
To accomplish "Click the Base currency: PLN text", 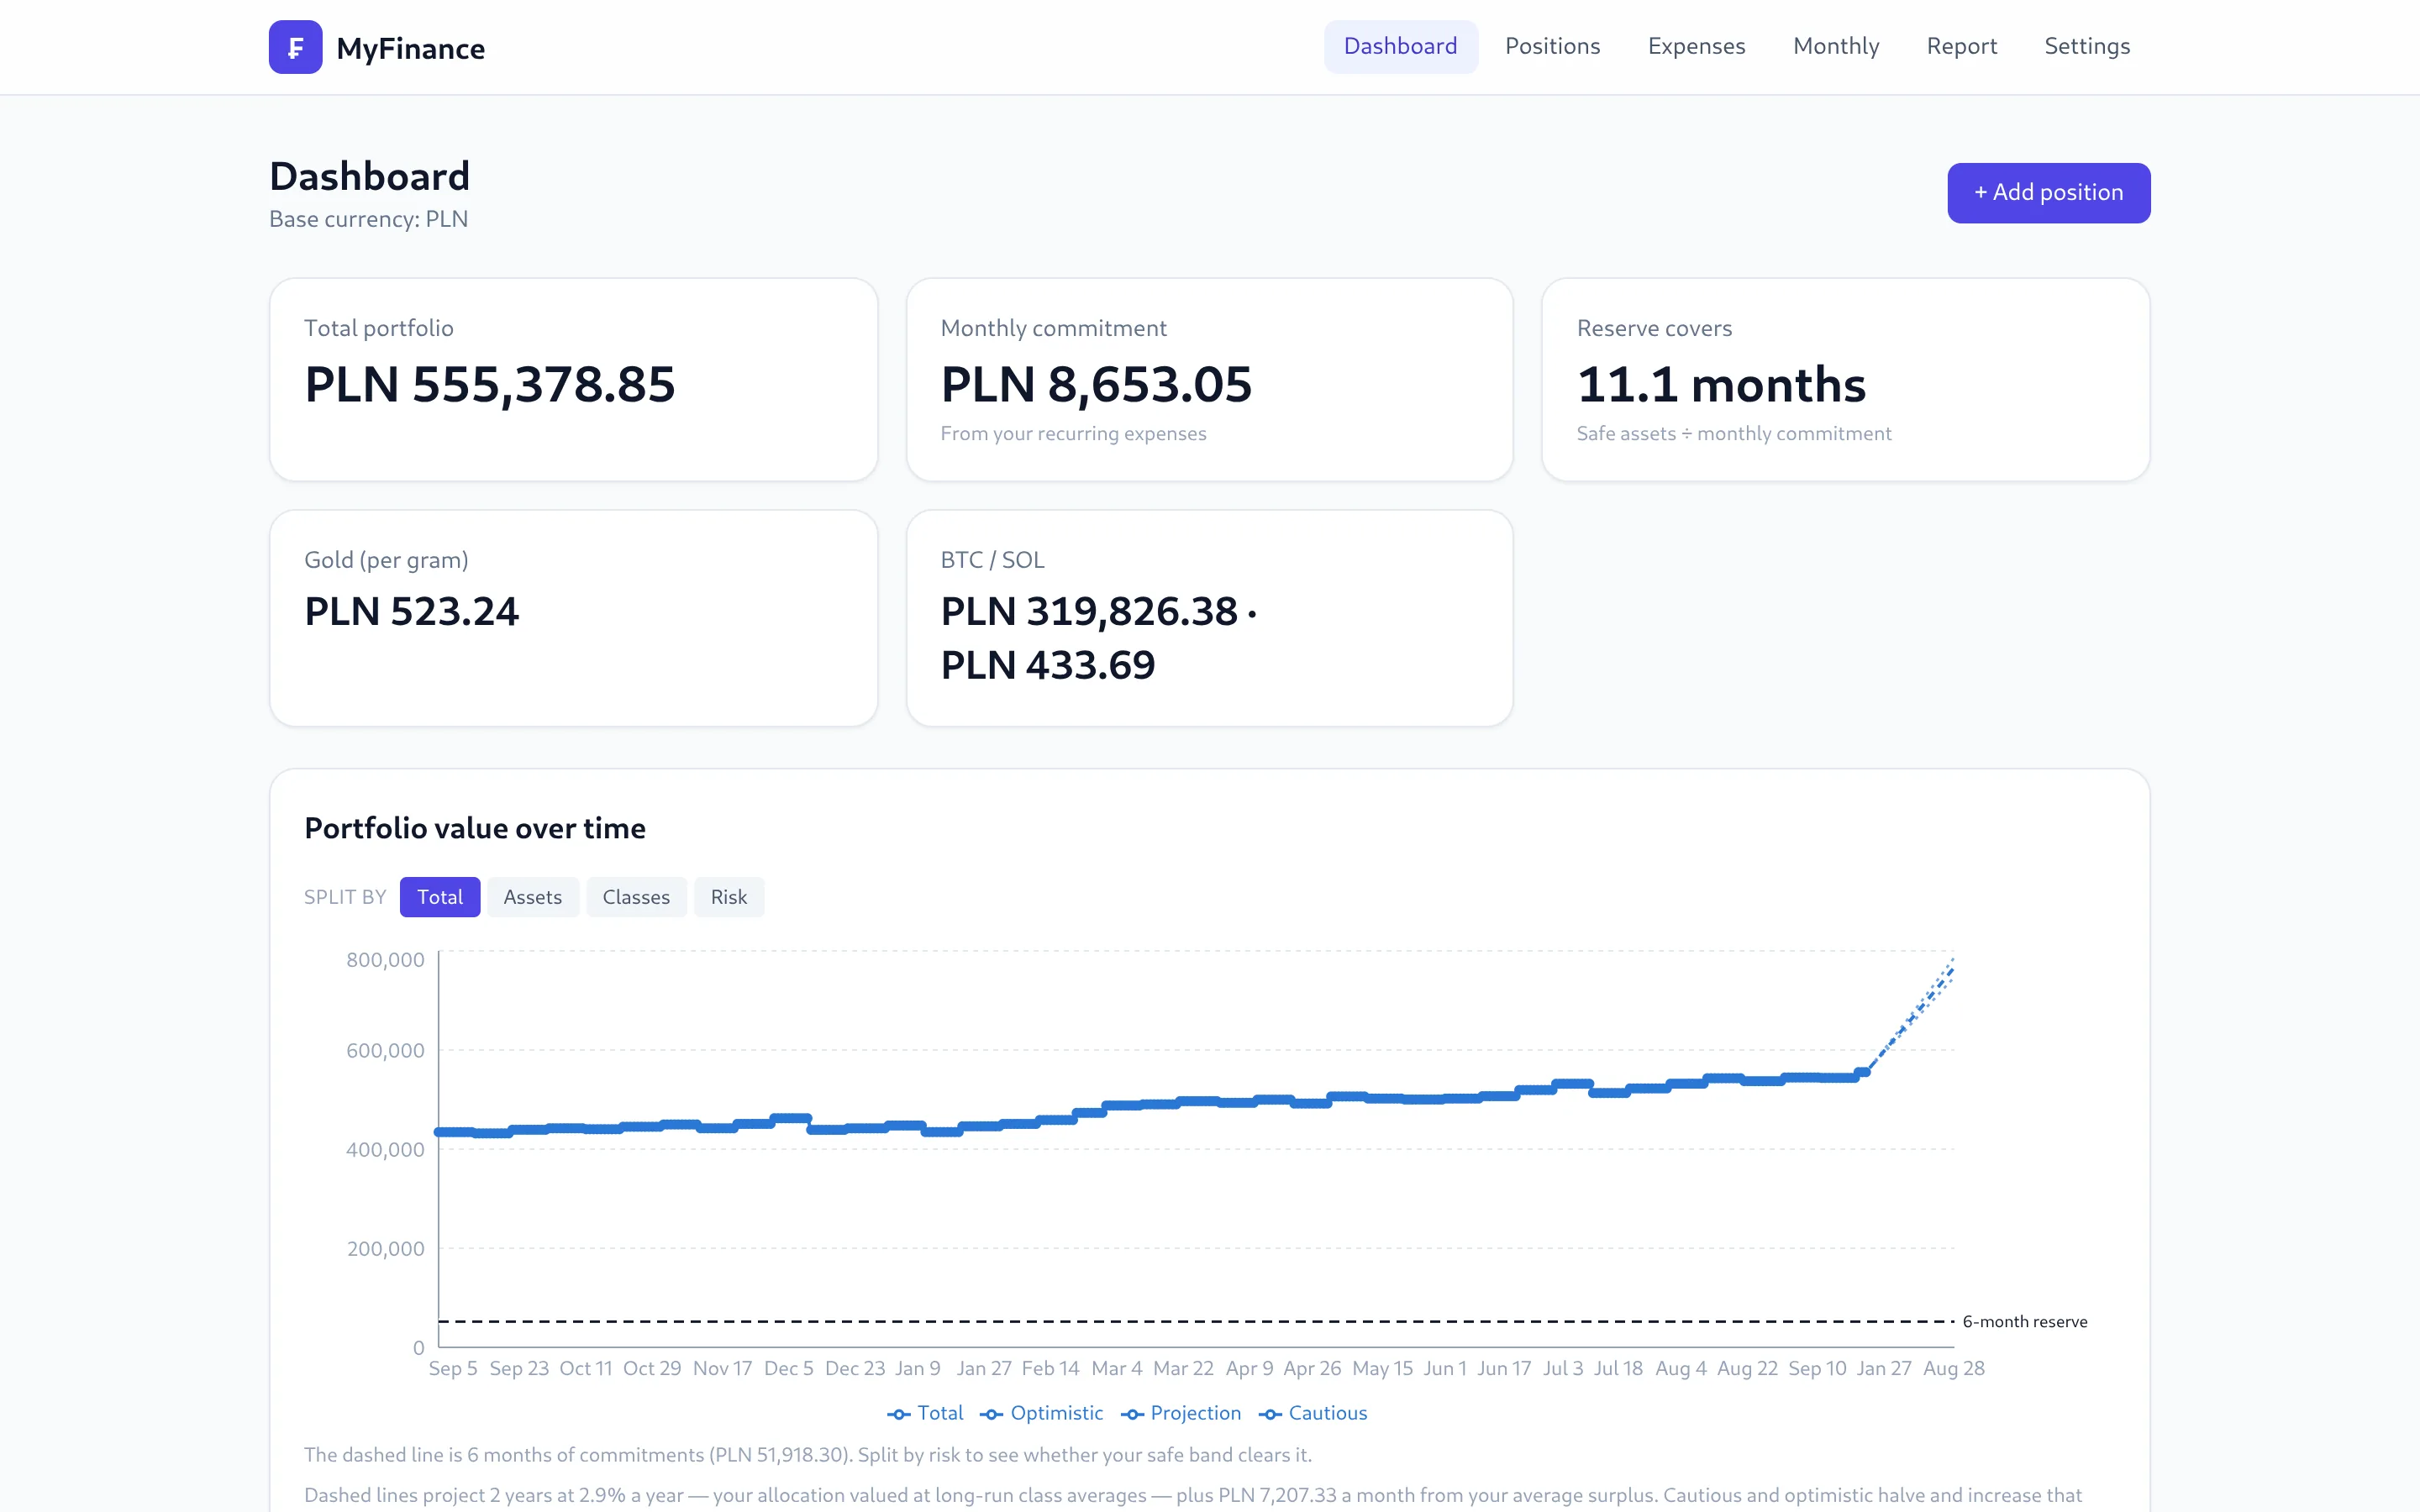I will [x=368, y=219].
